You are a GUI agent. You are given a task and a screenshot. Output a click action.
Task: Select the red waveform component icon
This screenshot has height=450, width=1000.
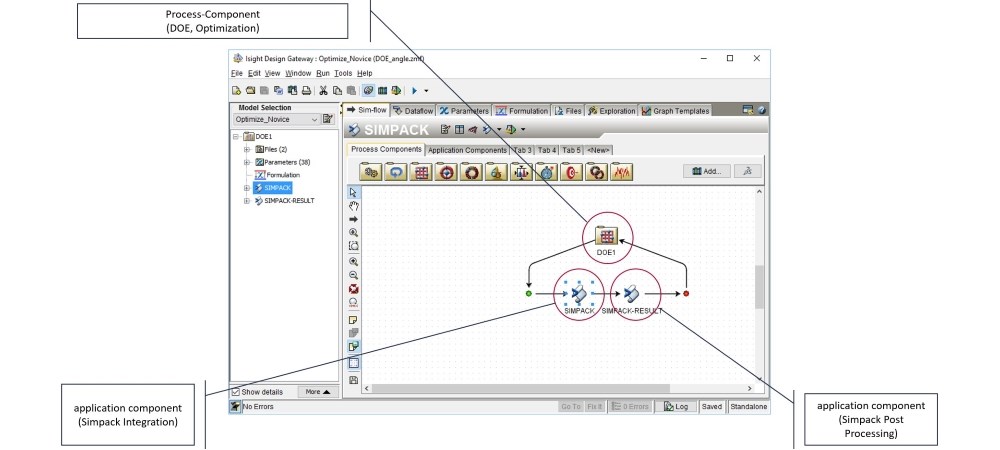(621, 171)
